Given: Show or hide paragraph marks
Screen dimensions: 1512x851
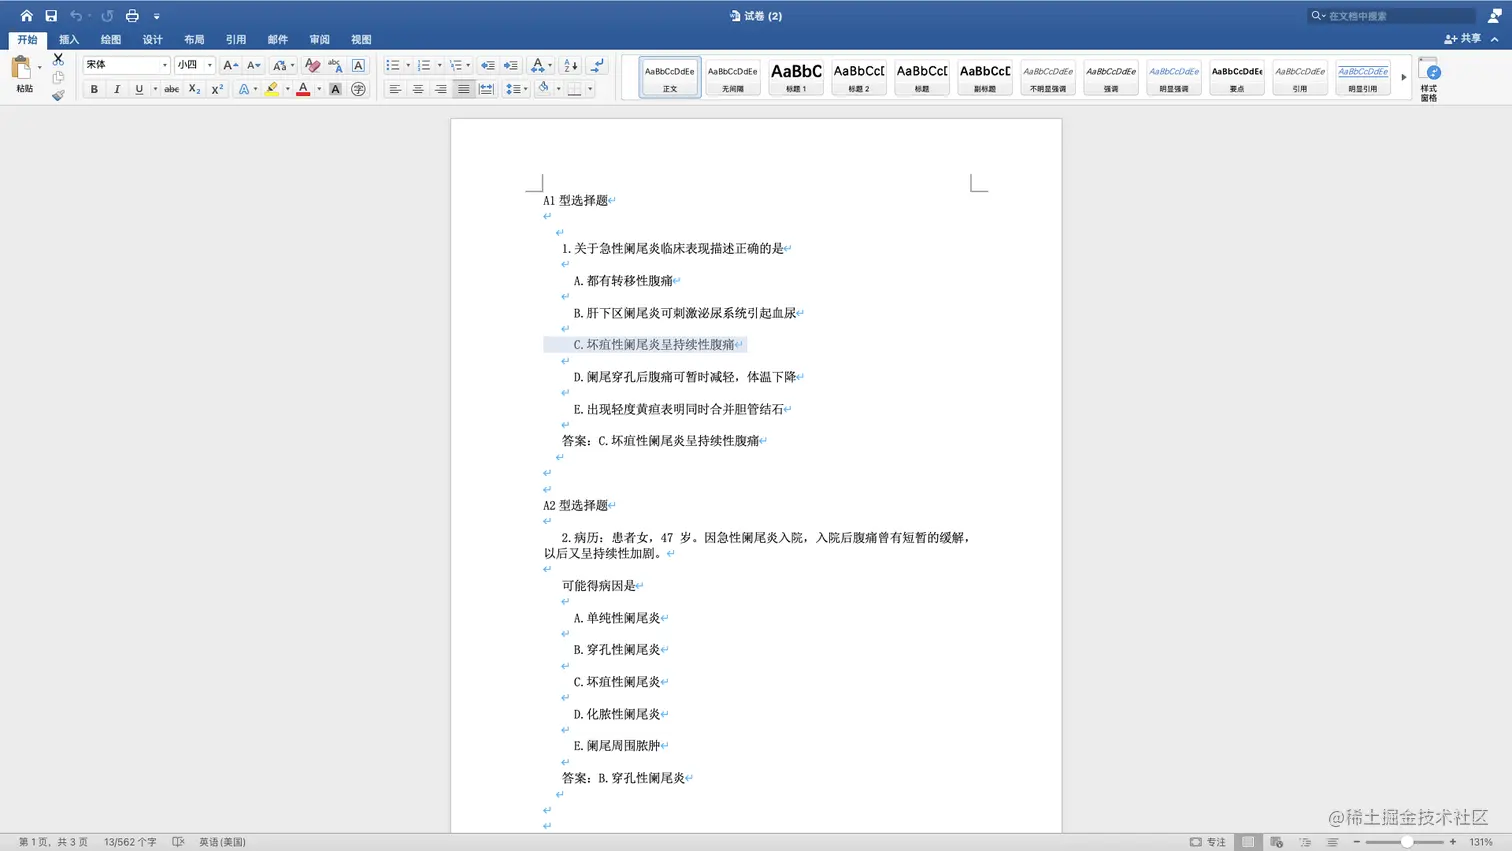Looking at the screenshot, I should point(598,65).
